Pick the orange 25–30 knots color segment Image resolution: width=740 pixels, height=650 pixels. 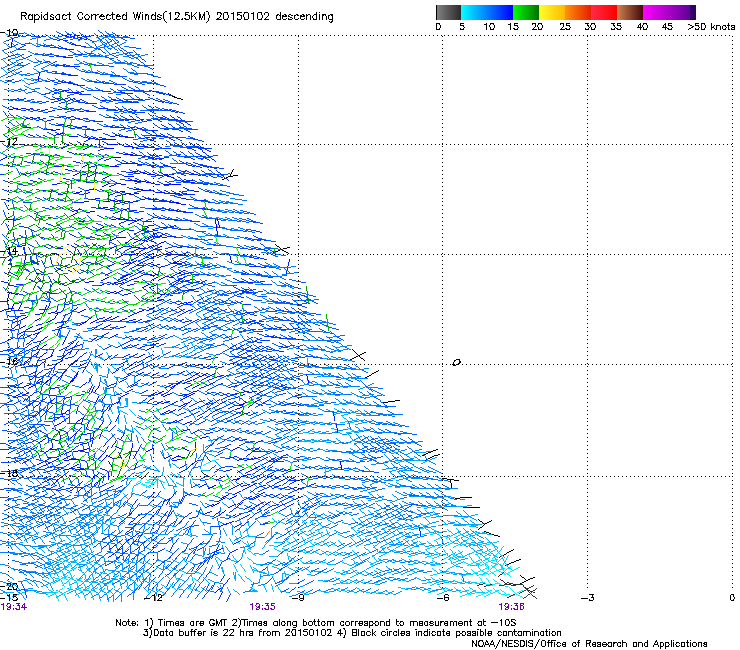pos(577,12)
